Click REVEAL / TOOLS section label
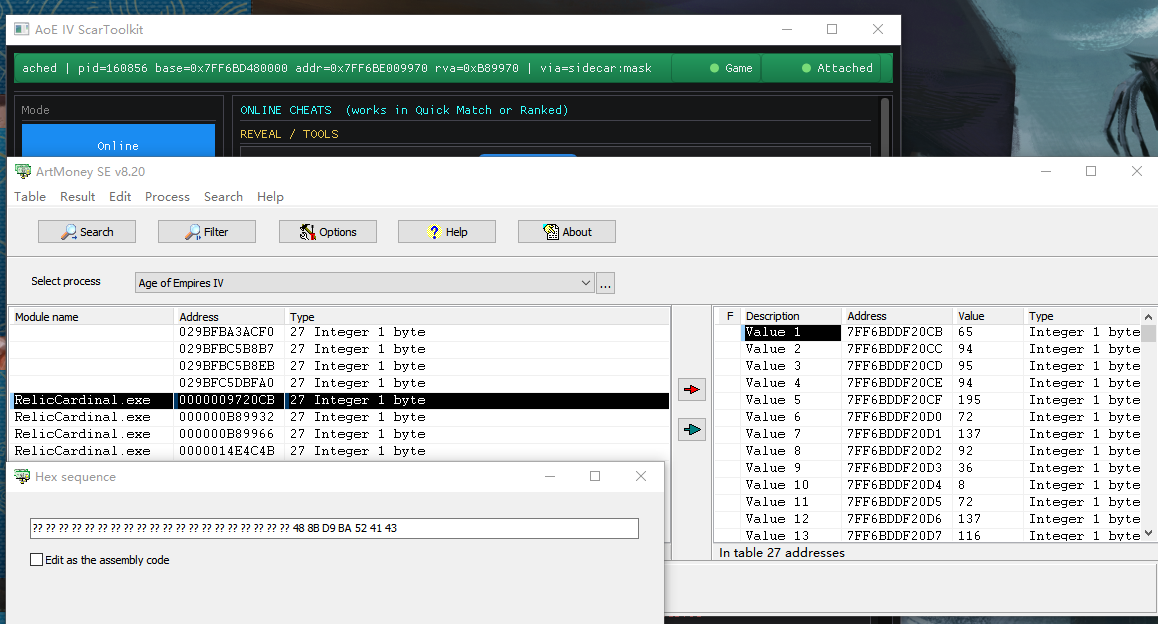Screen dimensions: 1158x624 [x=290, y=134]
